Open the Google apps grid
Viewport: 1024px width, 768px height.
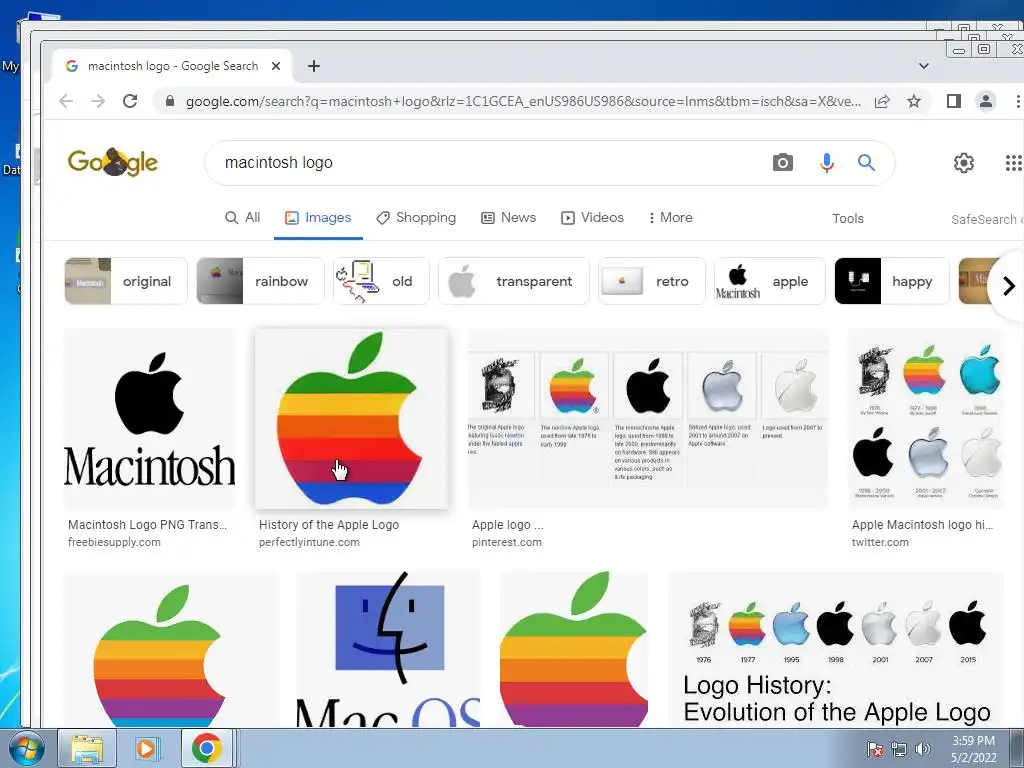click(1014, 163)
